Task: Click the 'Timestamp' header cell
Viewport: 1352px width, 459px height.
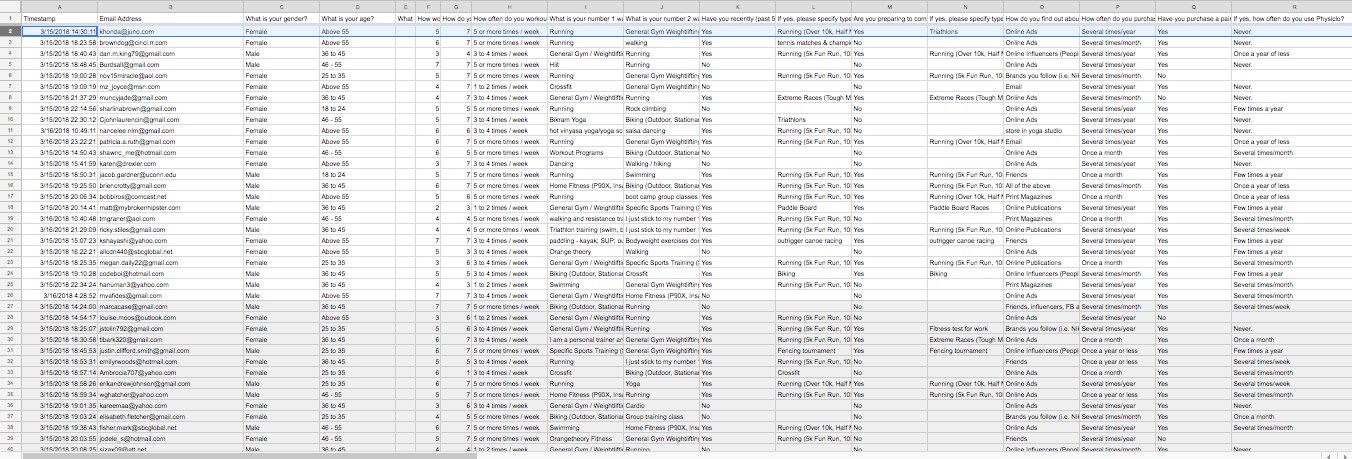Action: (58, 19)
